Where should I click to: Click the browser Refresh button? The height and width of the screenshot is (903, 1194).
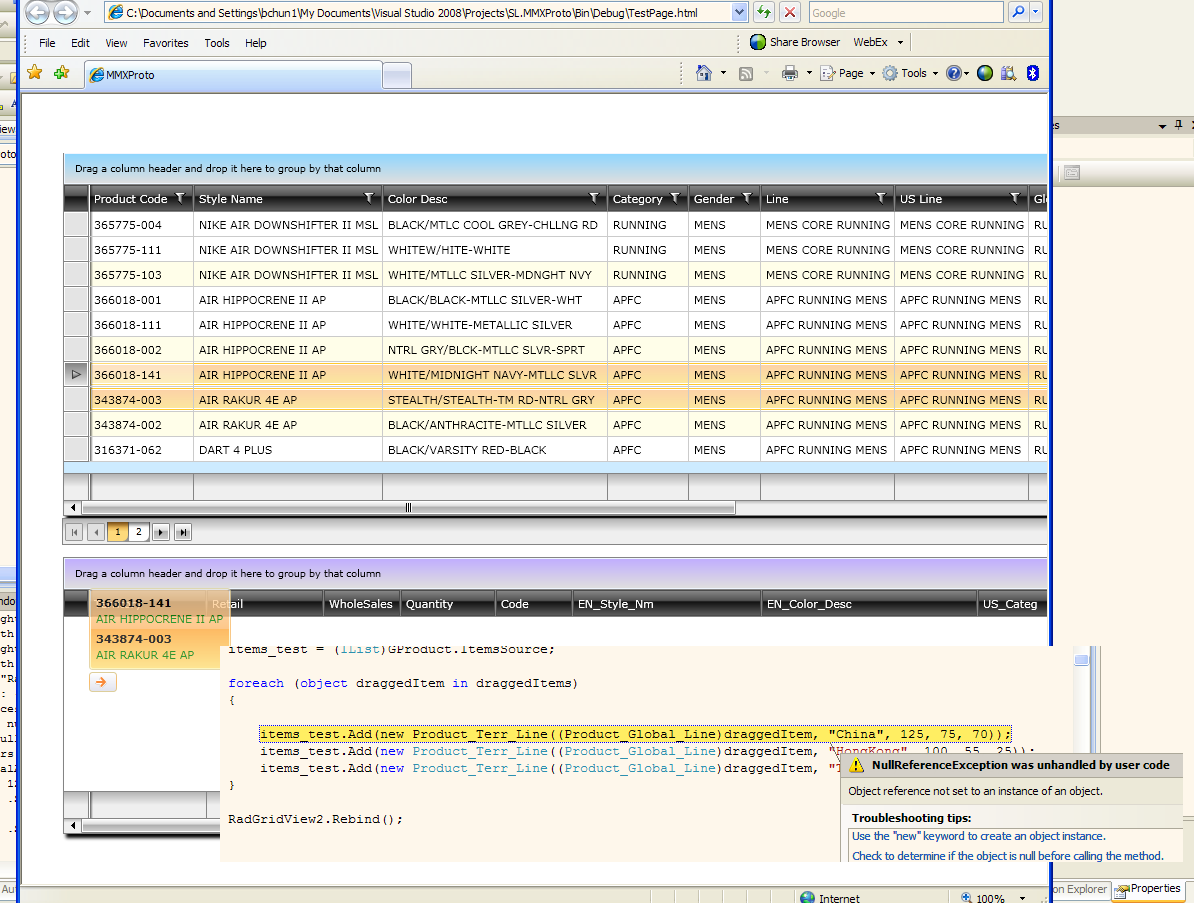coord(764,12)
